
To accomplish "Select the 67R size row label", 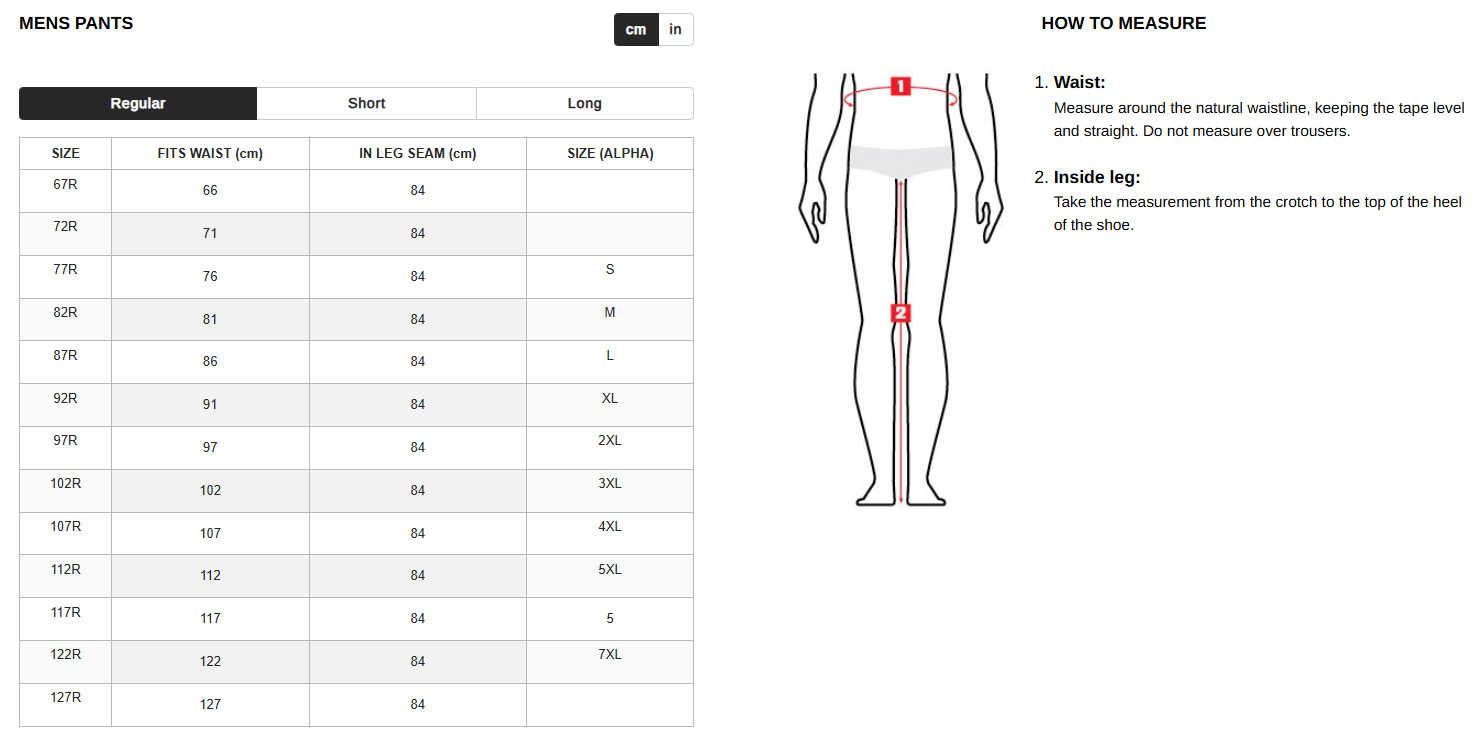I will (x=66, y=184).
